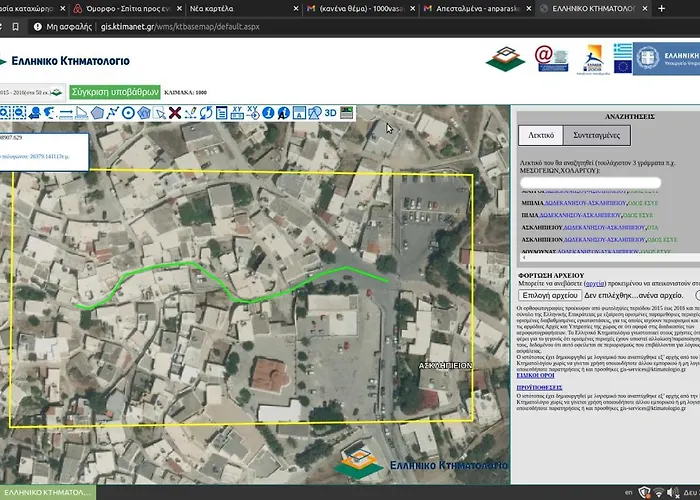Screen dimensions: 700x500
Task: Click the Σύγκριση υποβάθρων button
Action: pos(116,91)
